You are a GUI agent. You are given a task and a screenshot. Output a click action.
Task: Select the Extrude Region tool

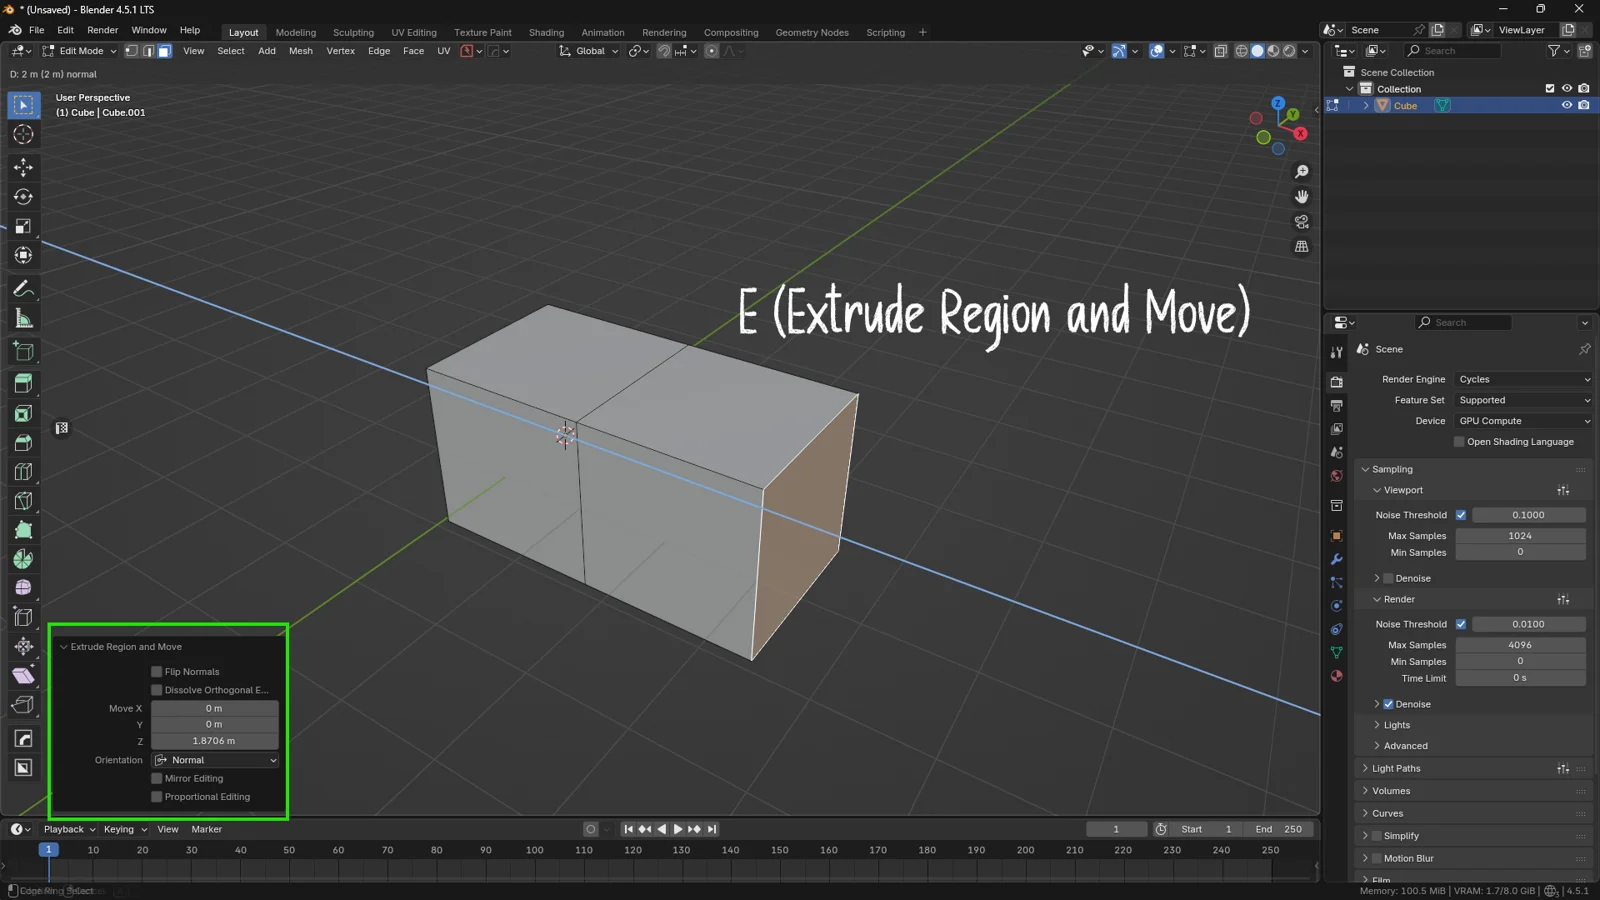(23, 383)
